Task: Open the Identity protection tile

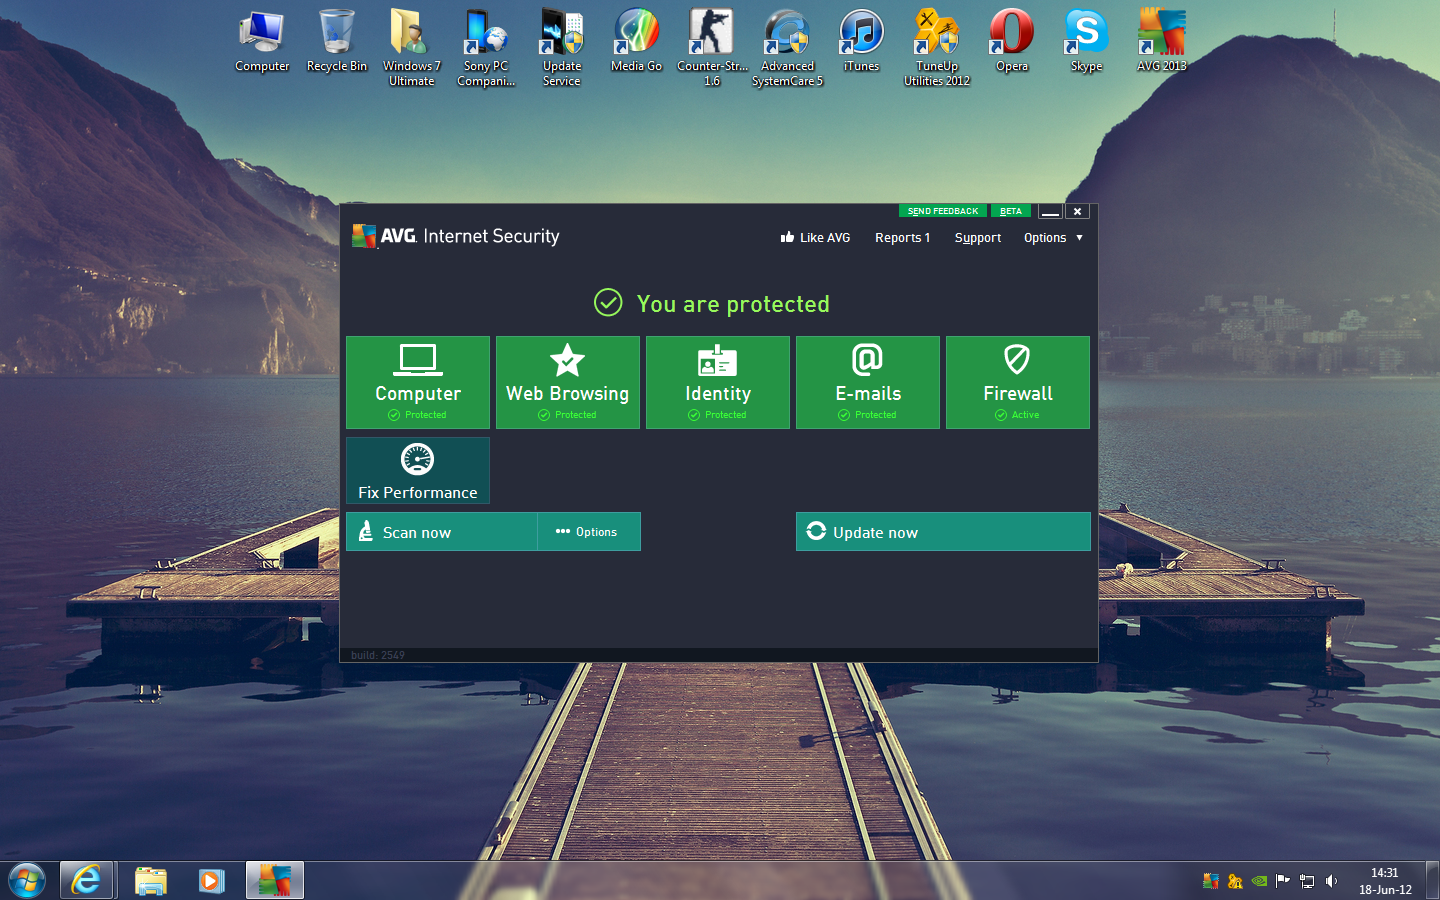Action: tap(718, 383)
